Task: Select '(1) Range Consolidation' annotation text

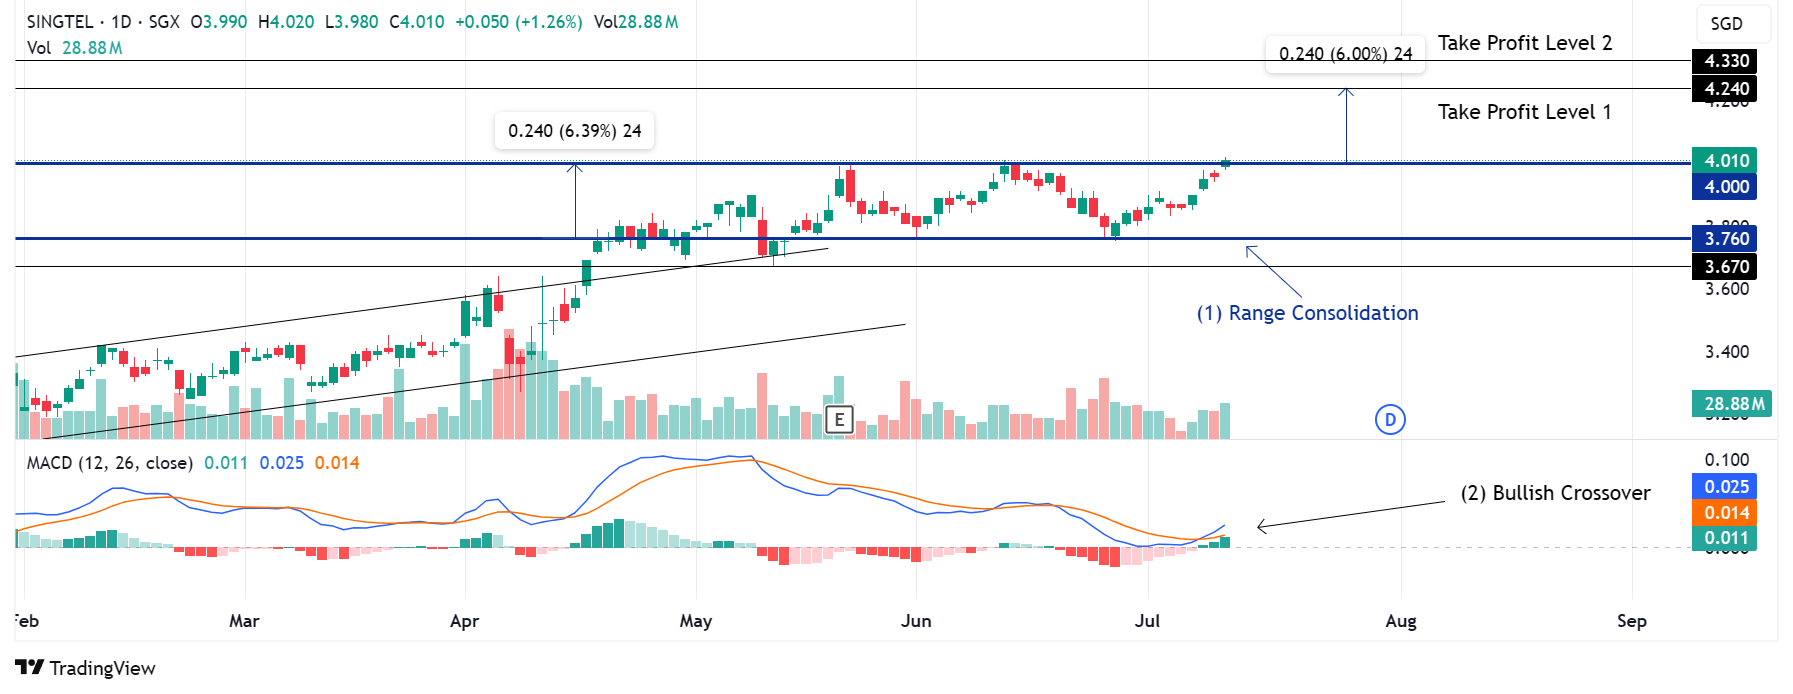Action: pyautogui.click(x=1308, y=313)
